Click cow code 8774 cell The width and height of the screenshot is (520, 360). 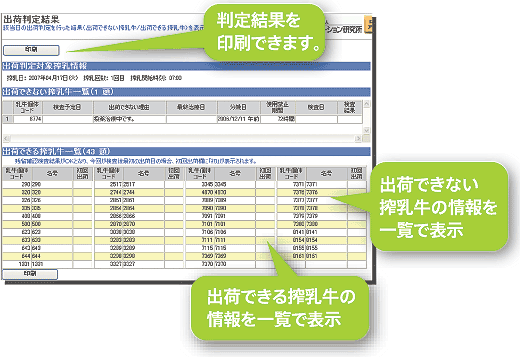click(x=28, y=119)
